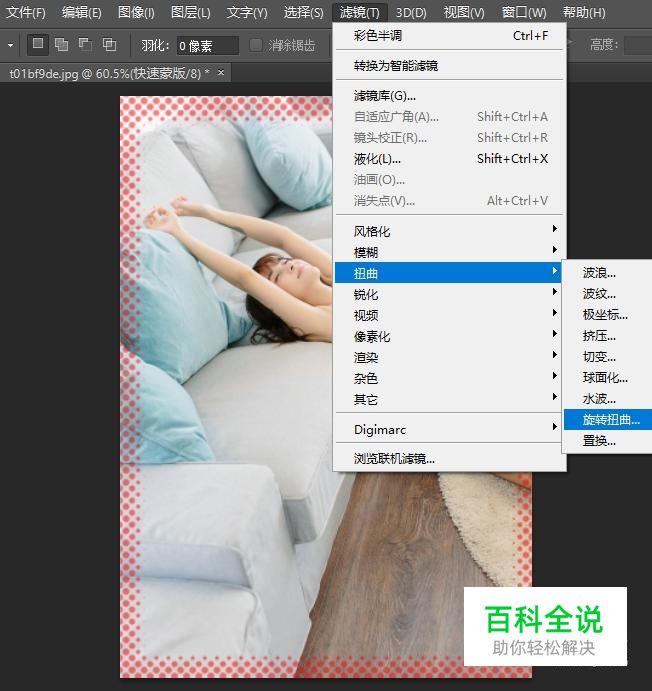Expand the 渲染 submenu
652x691 pixels.
(449, 357)
